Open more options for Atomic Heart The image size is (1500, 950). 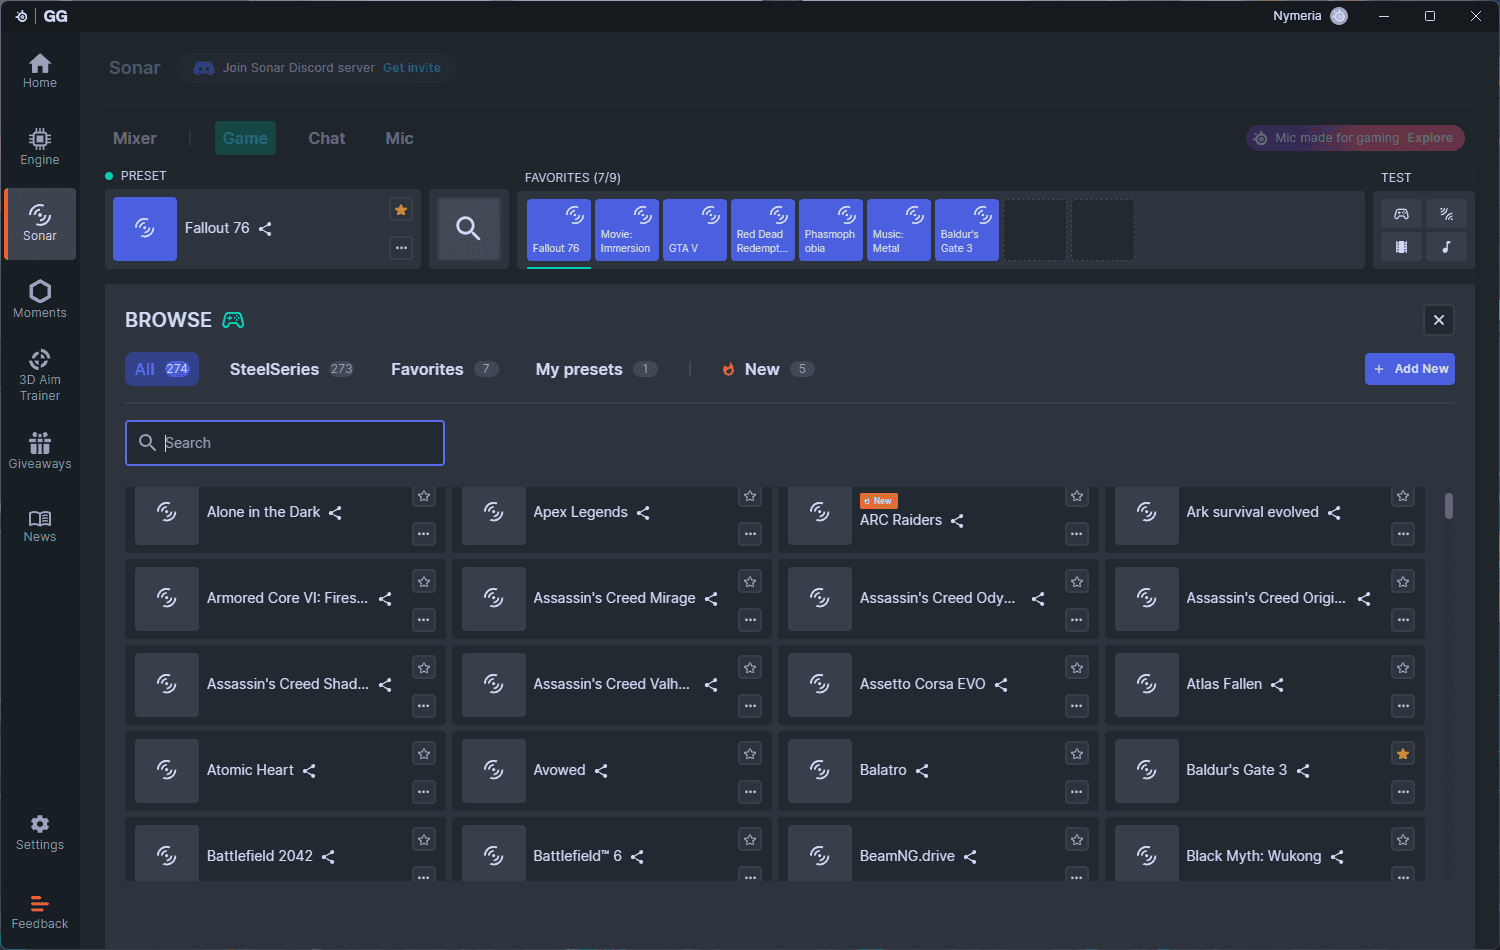point(424,792)
